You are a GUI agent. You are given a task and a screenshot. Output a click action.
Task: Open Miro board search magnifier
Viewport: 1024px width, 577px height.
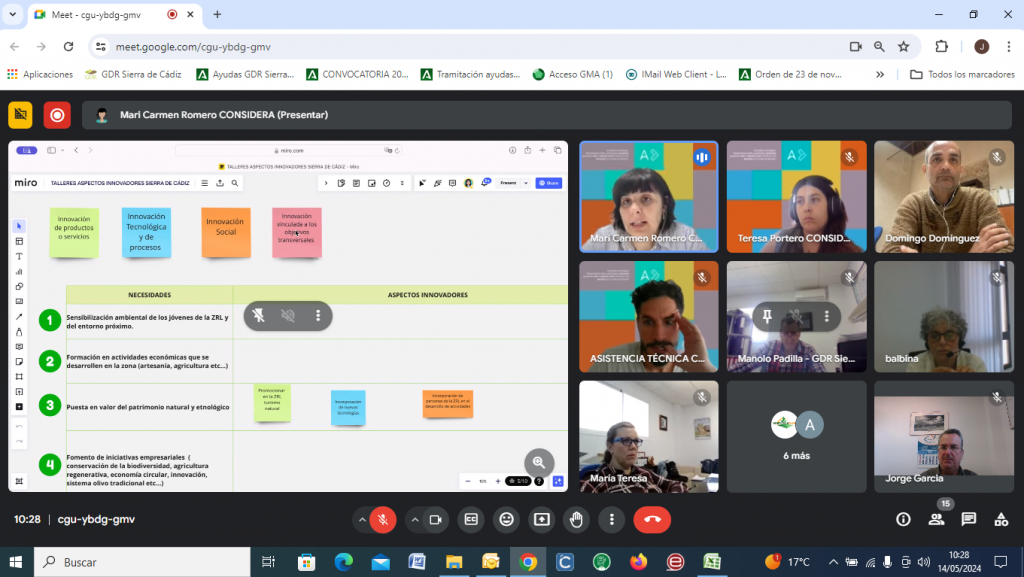point(234,183)
